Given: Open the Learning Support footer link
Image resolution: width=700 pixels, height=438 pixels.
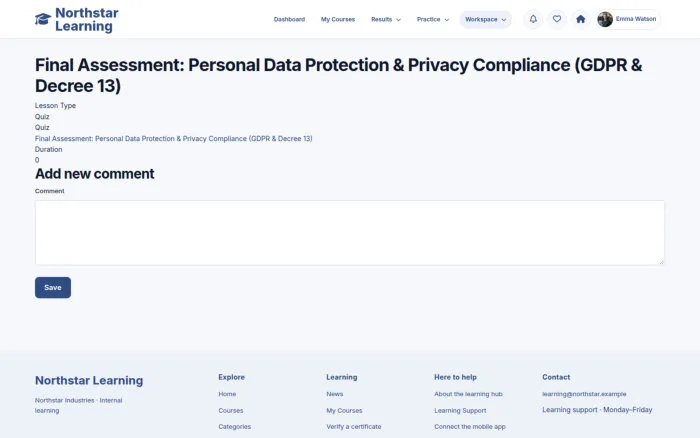Looking at the screenshot, I should click(460, 410).
